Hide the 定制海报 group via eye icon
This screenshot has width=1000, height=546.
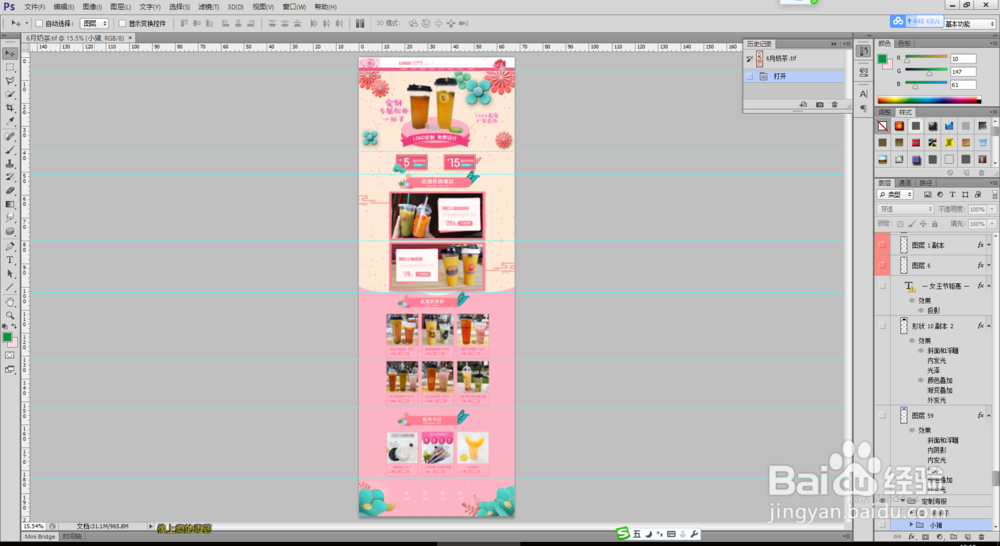coord(882,501)
